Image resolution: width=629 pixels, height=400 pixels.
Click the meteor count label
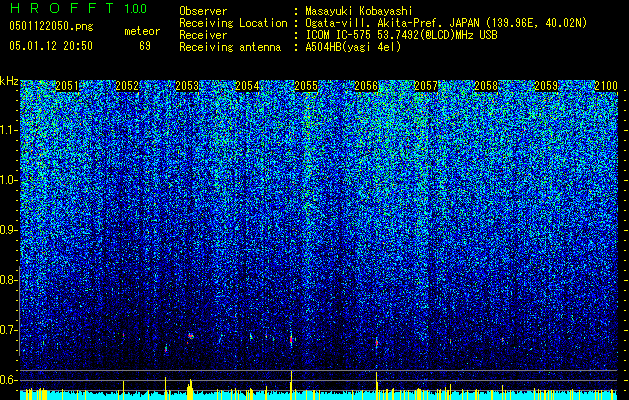142,31
